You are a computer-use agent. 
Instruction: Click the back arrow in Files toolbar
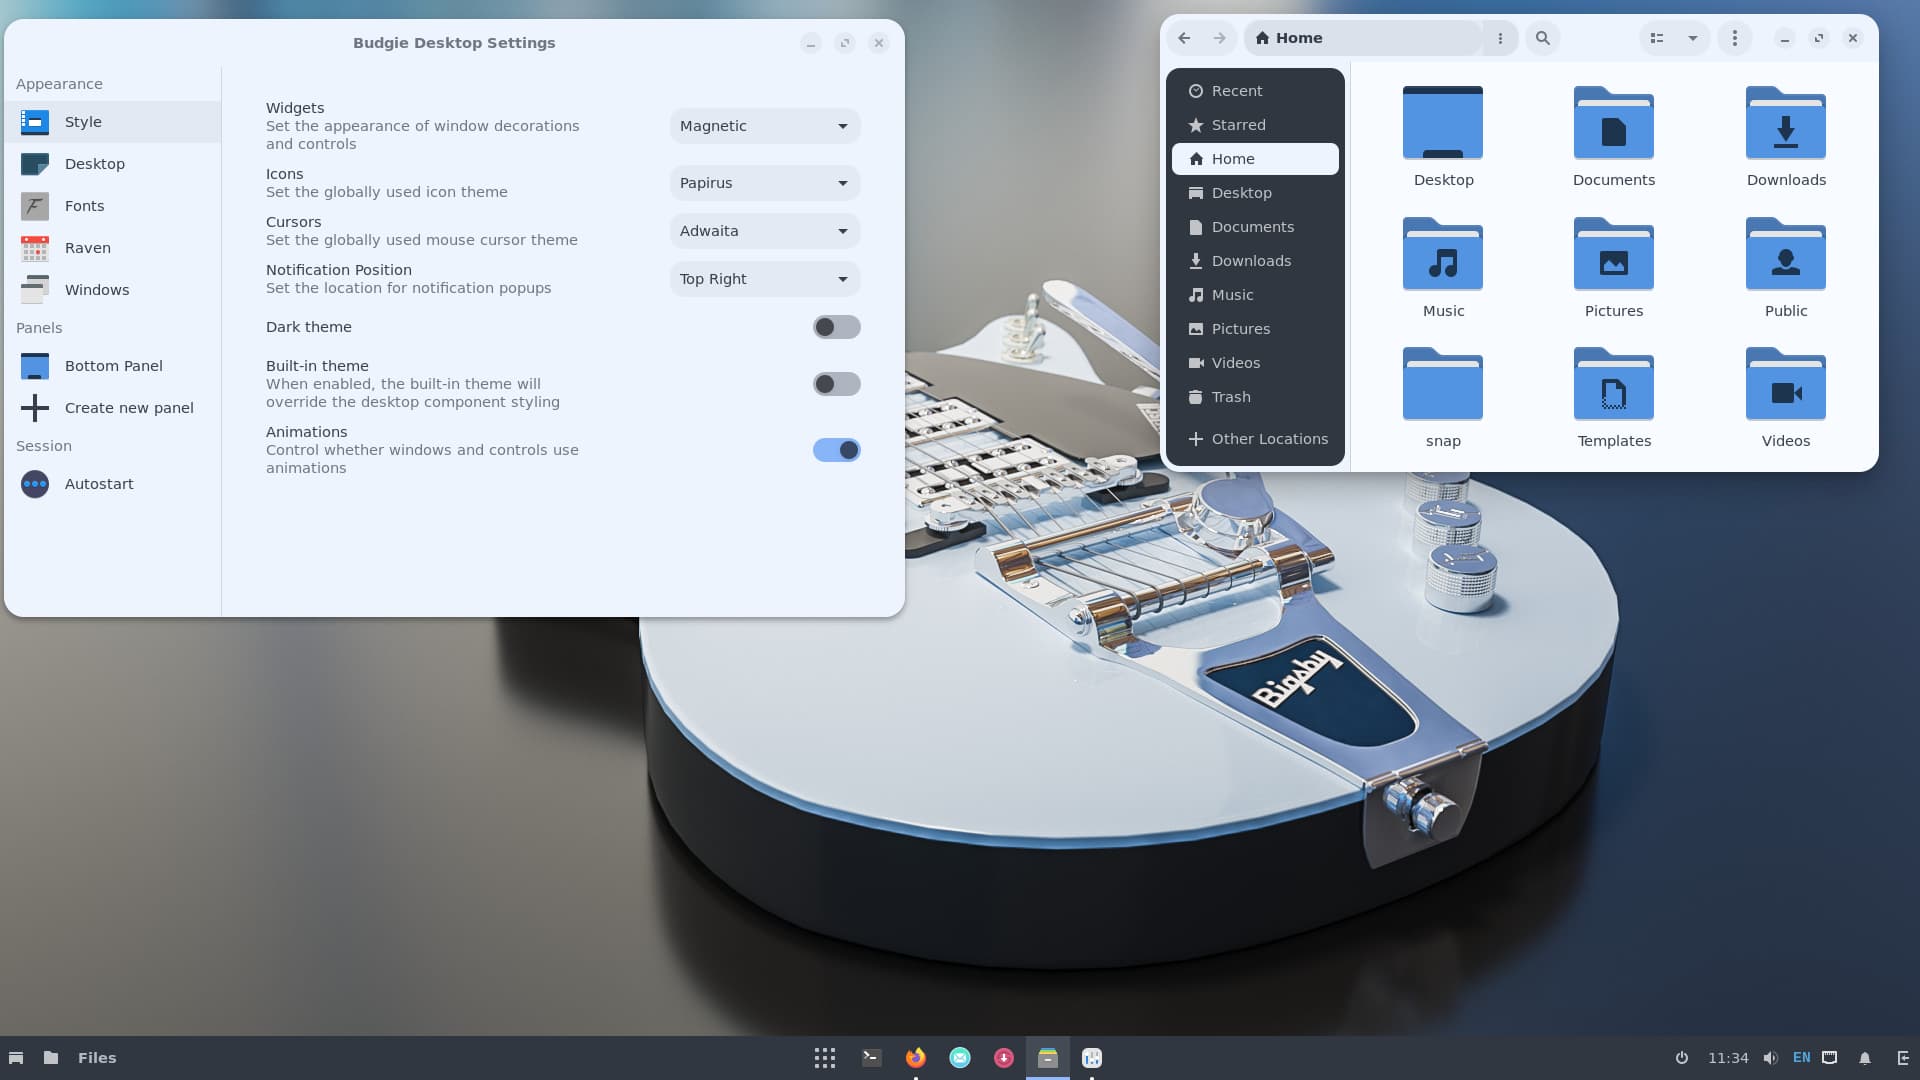(1184, 38)
